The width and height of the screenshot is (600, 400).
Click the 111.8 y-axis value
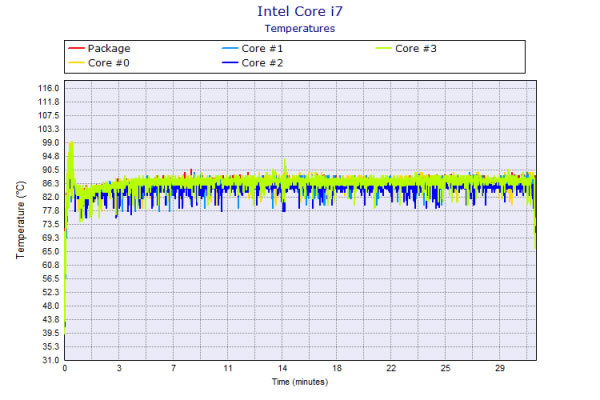click(48, 102)
